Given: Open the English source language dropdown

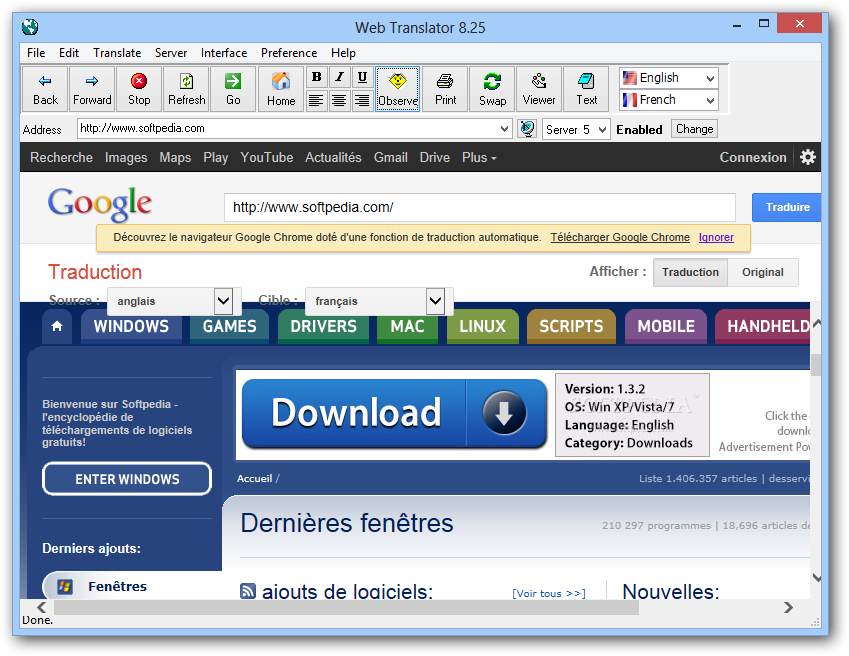Looking at the screenshot, I should (669, 78).
